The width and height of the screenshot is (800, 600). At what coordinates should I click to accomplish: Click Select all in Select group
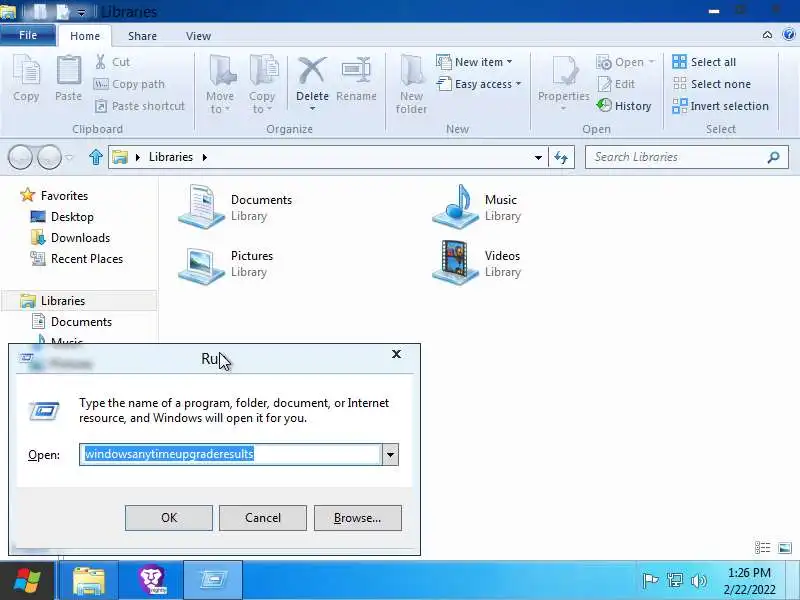click(x=704, y=62)
